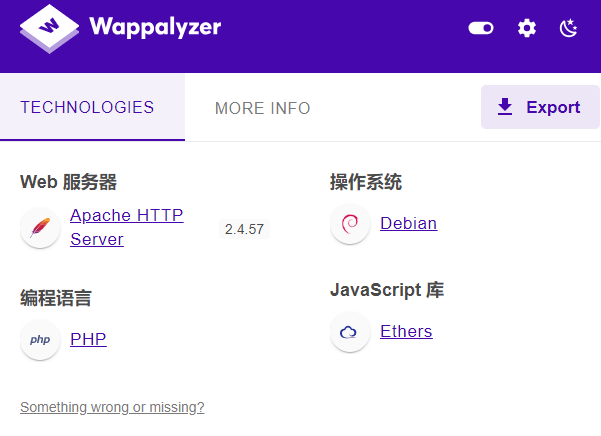
Task: Open the Ethers link
Action: 406,331
